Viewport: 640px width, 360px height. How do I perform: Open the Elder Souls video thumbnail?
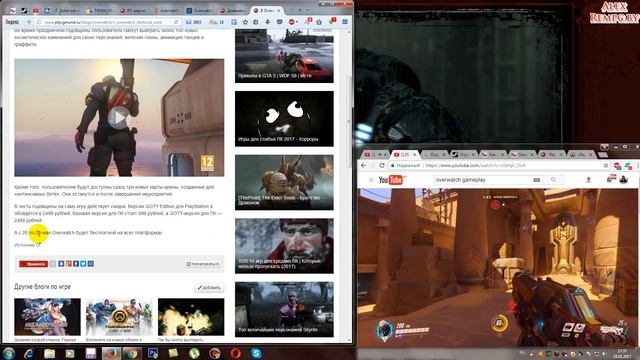[284, 182]
